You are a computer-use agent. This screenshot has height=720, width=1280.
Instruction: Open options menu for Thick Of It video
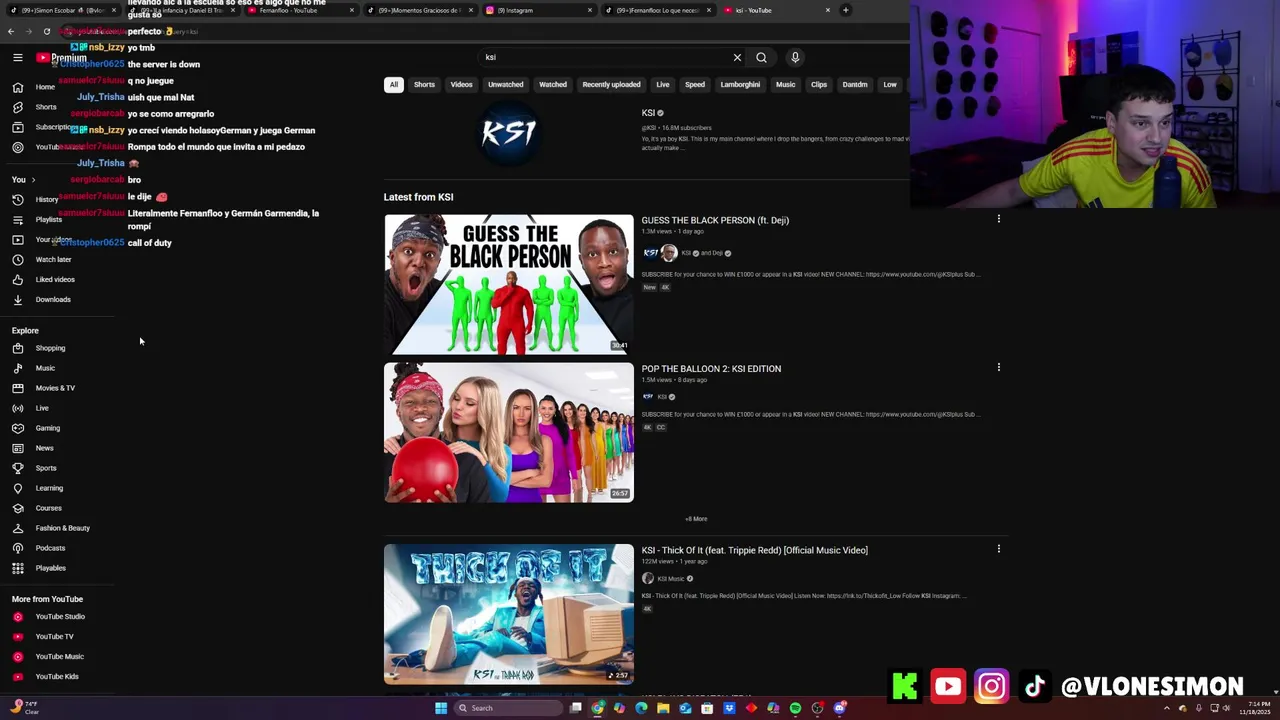[x=998, y=549]
